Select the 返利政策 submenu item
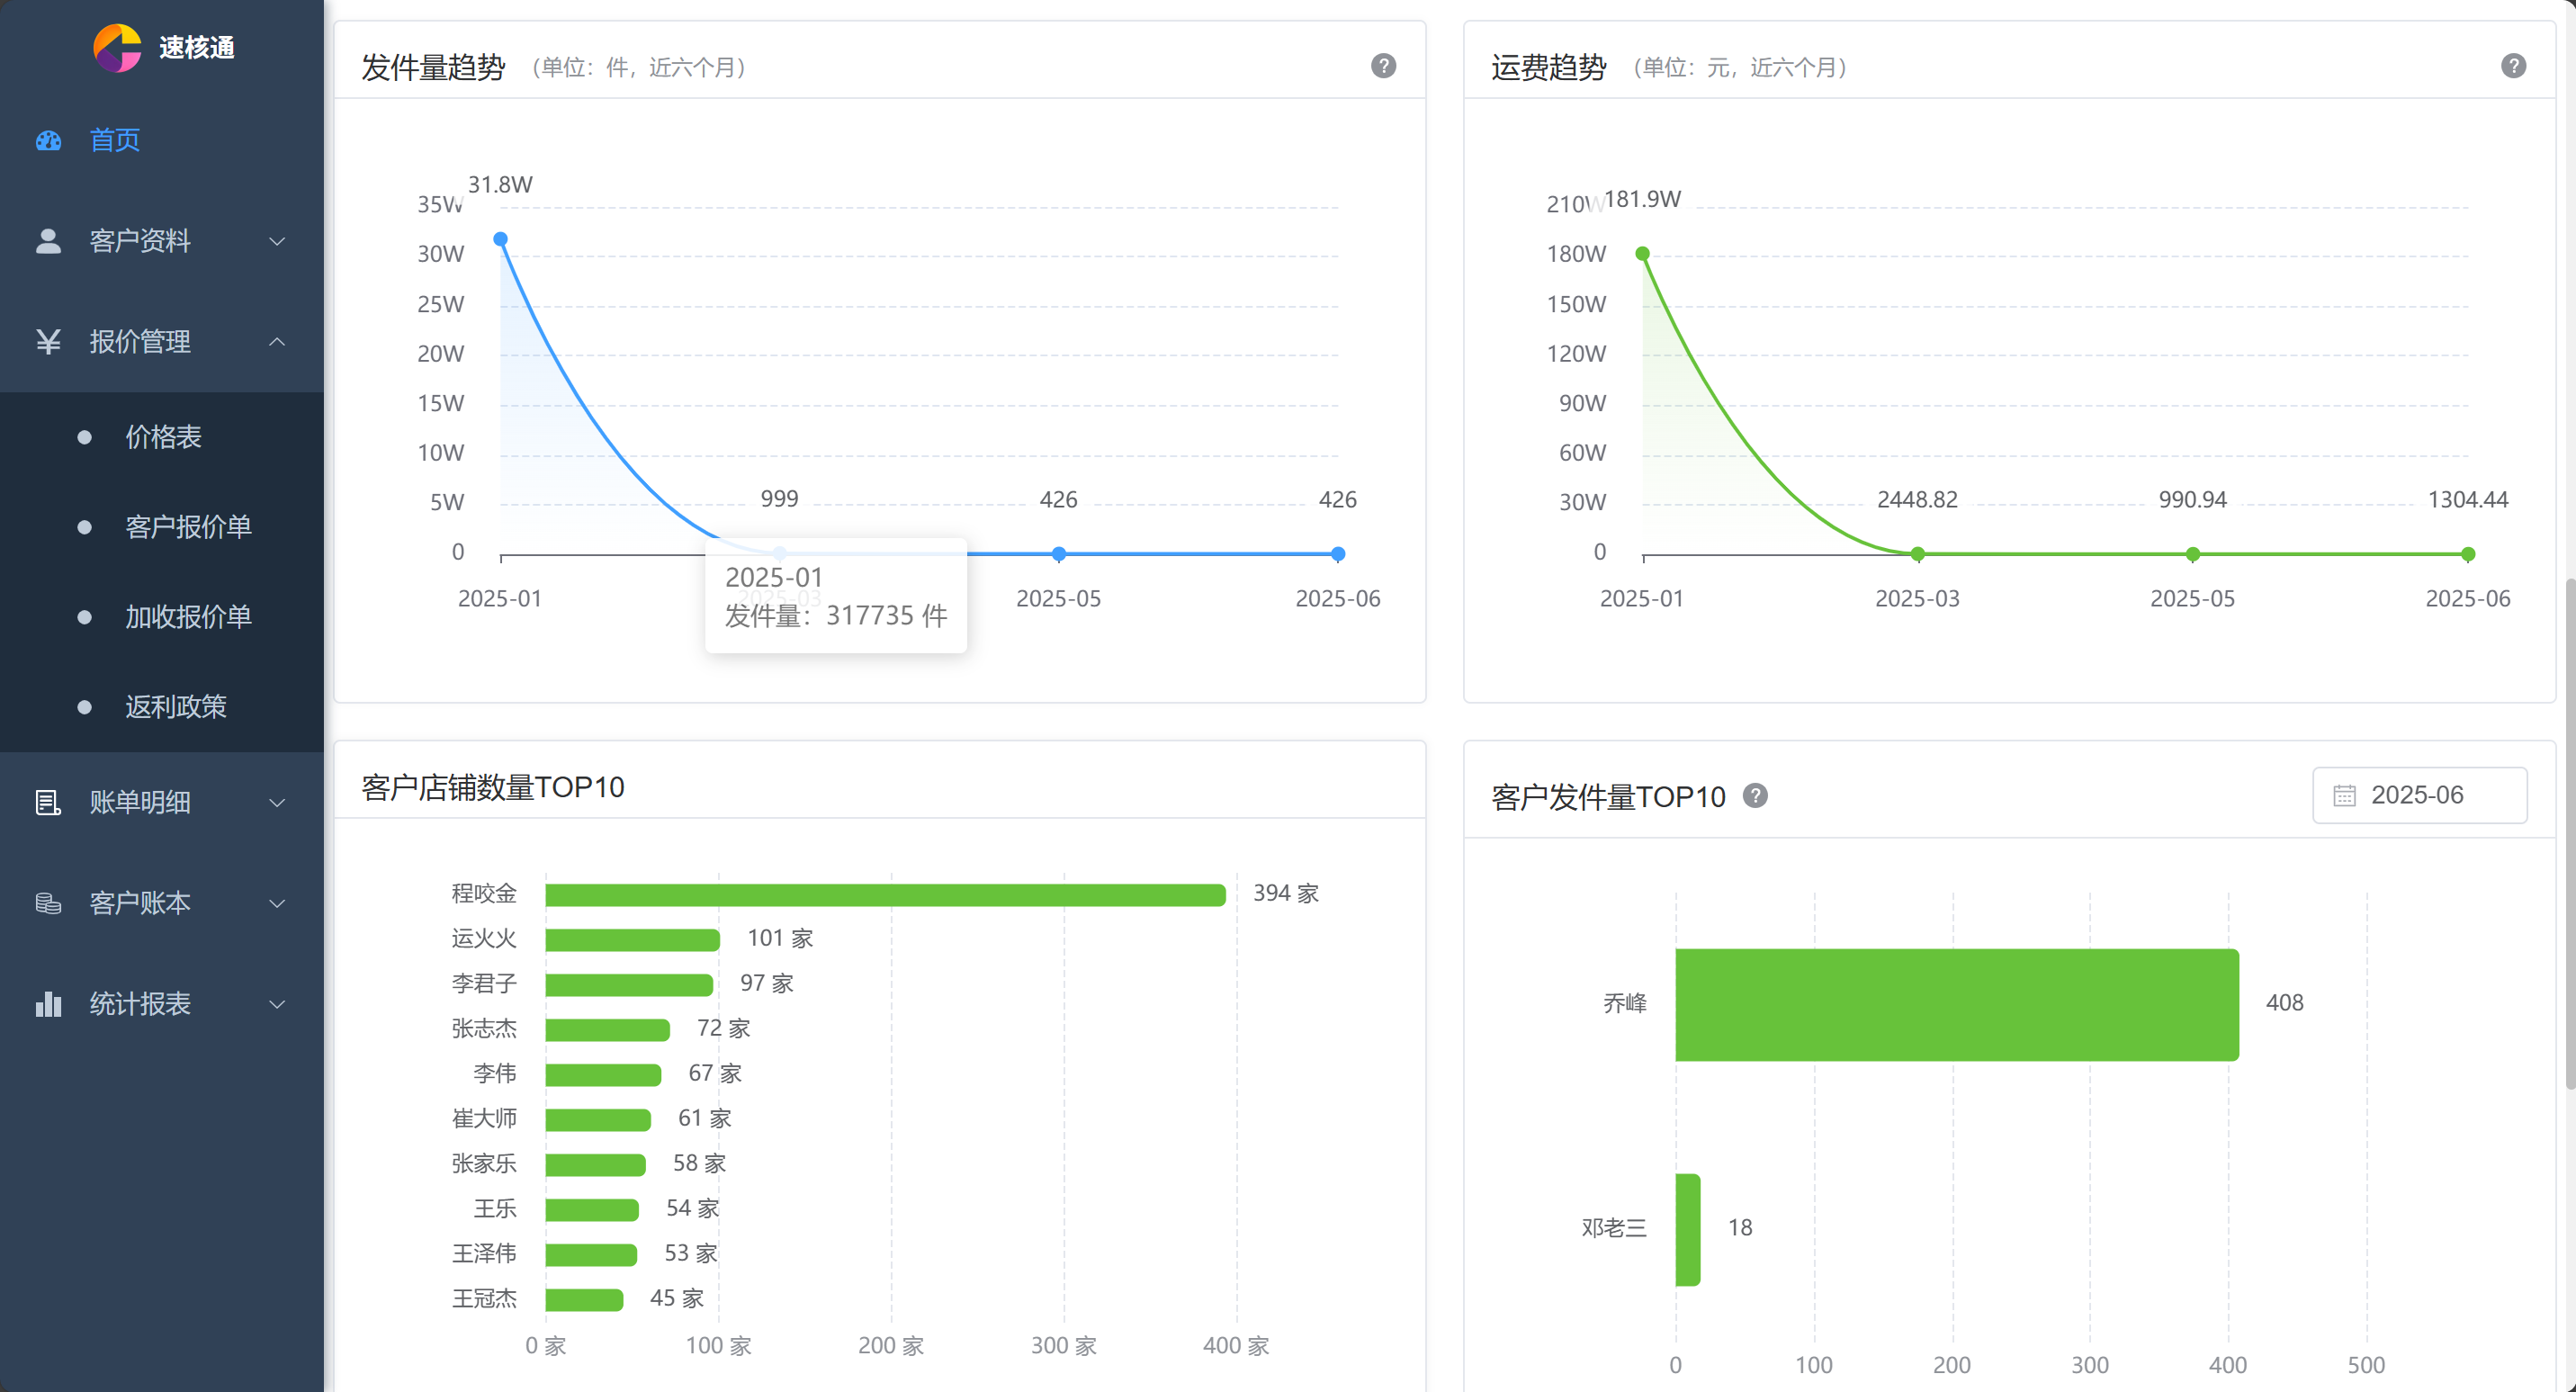 tap(175, 707)
